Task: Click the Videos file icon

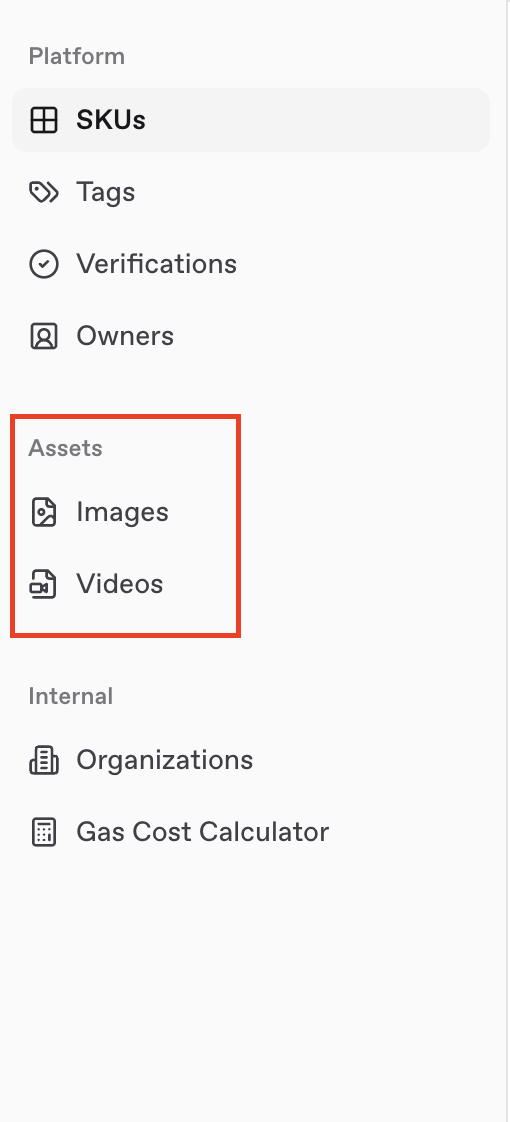Action: (43, 584)
